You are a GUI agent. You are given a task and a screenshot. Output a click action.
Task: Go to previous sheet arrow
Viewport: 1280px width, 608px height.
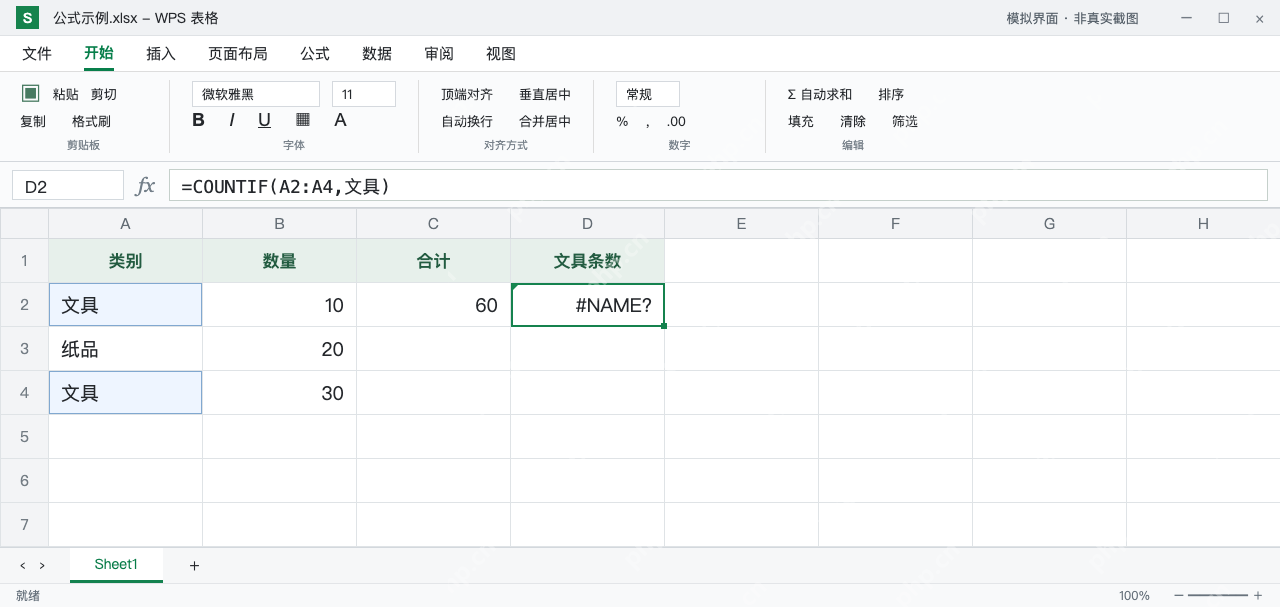pos(23,566)
